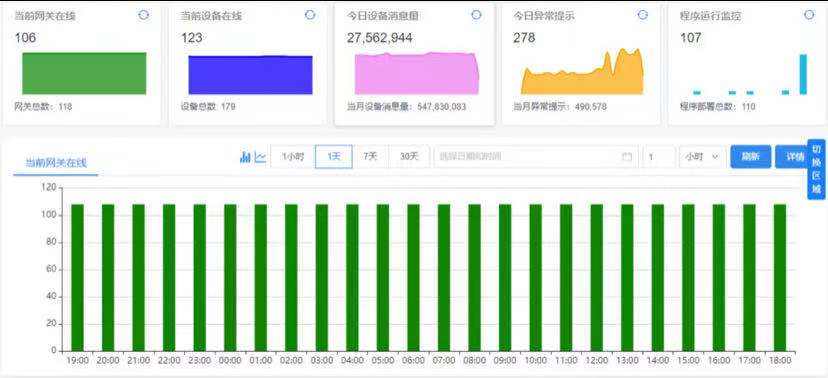Screen dimensions: 828x378
Task: Switch to bar chart view
Action: [246, 157]
